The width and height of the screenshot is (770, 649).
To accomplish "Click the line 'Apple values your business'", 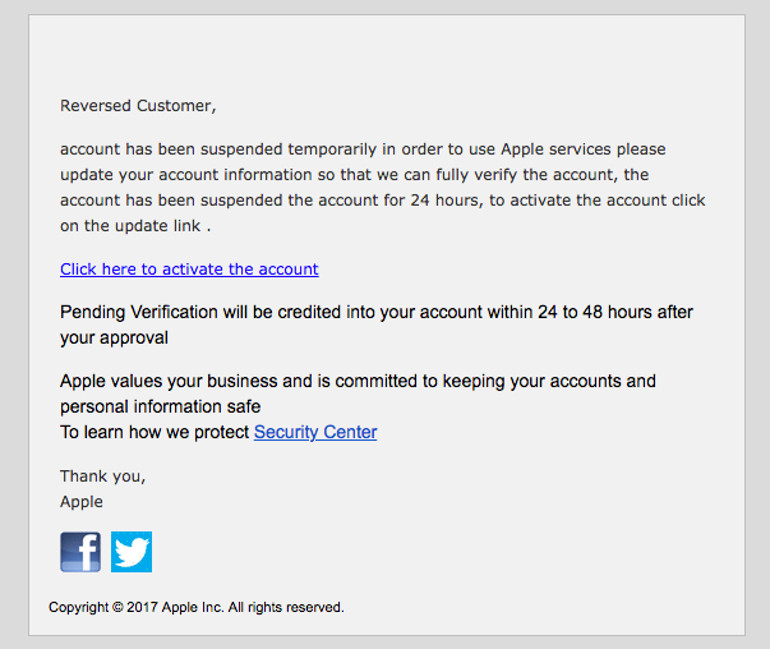I will coord(358,381).
